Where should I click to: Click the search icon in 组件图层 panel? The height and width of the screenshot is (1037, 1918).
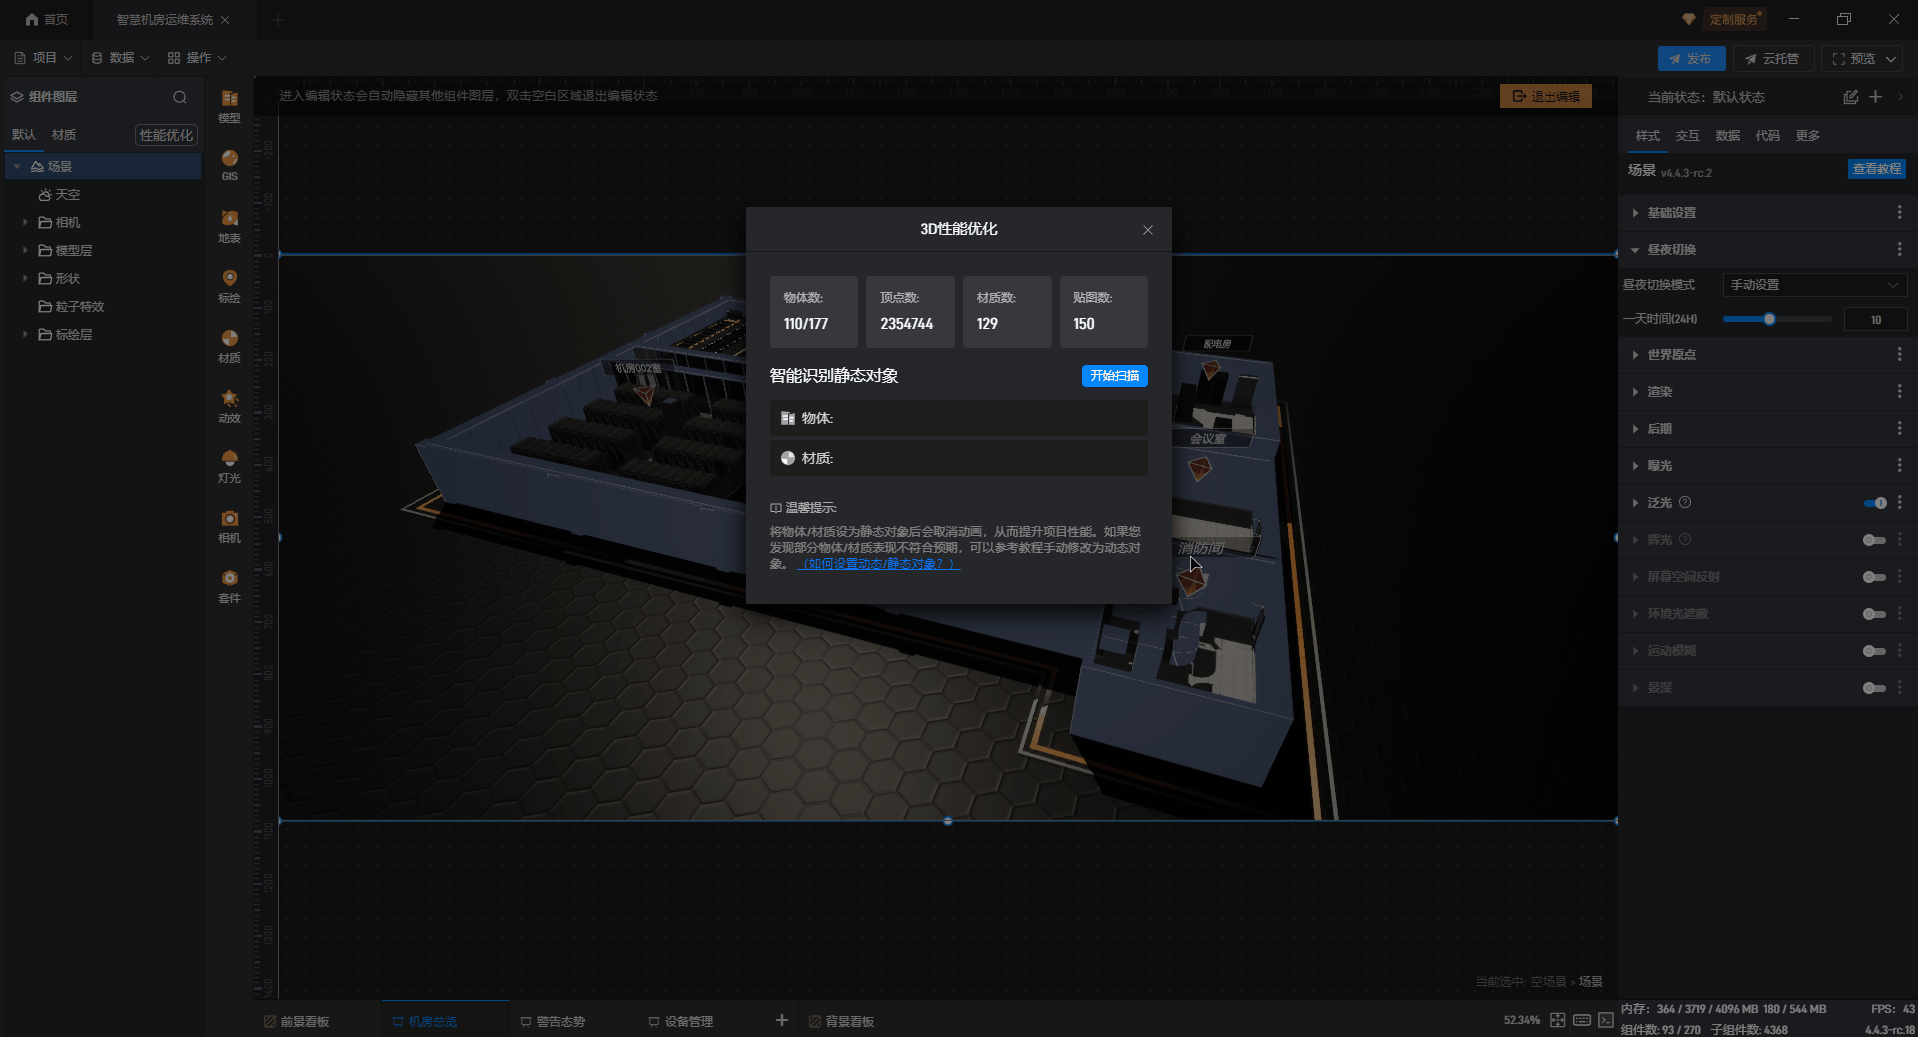coord(180,97)
